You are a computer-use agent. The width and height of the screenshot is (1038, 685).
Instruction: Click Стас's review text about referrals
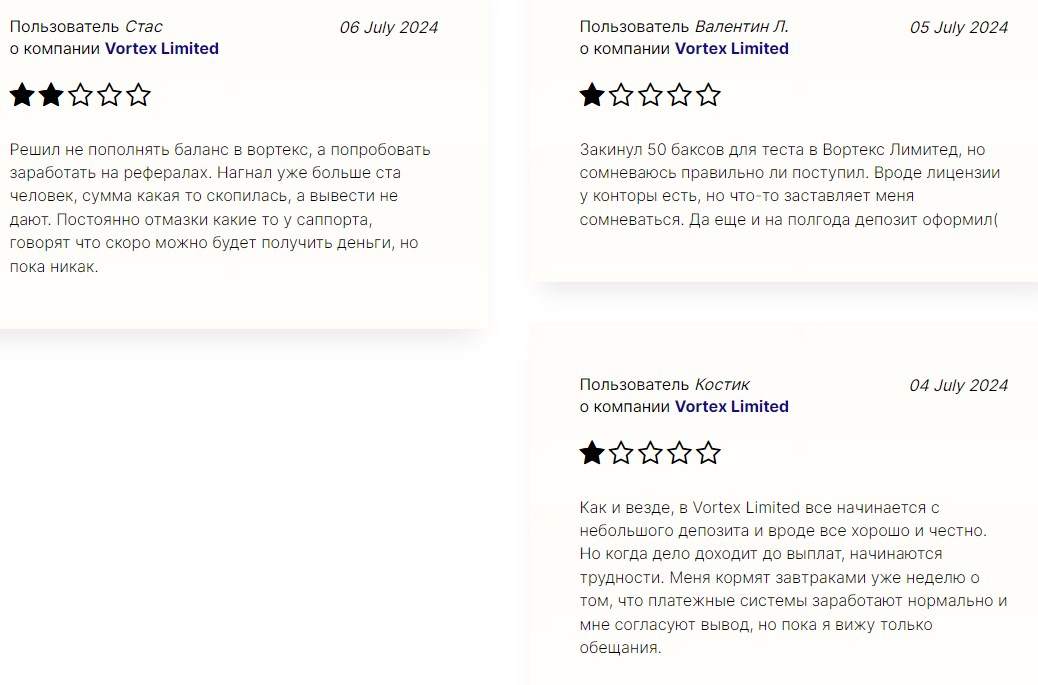pos(220,208)
